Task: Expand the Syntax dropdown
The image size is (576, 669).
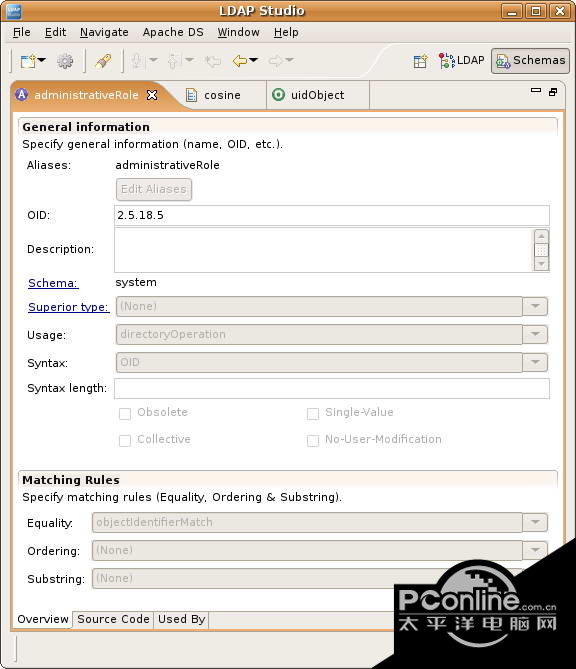Action: point(535,362)
